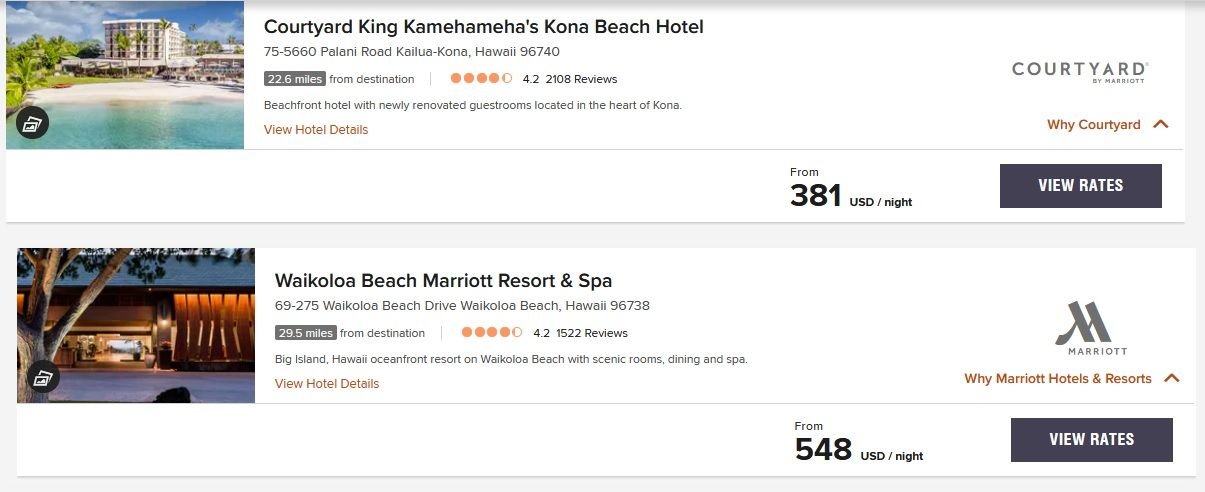
Task: View rates for the Waikoloa Beach Marriott
Action: pyautogui.click(x=1091, y=440)
